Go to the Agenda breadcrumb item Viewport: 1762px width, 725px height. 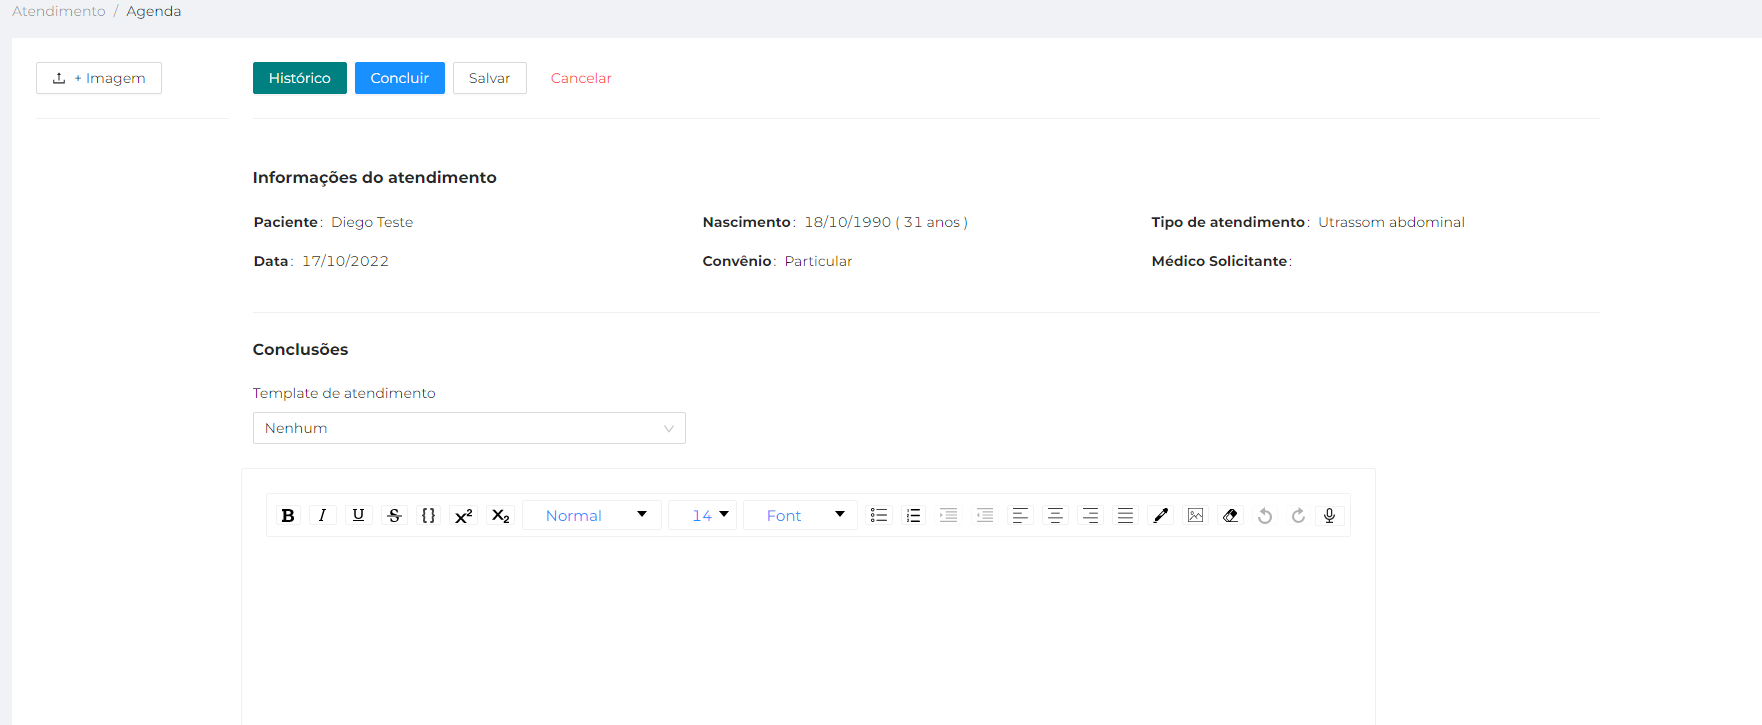pyautogui.click(x=153, y=11)
